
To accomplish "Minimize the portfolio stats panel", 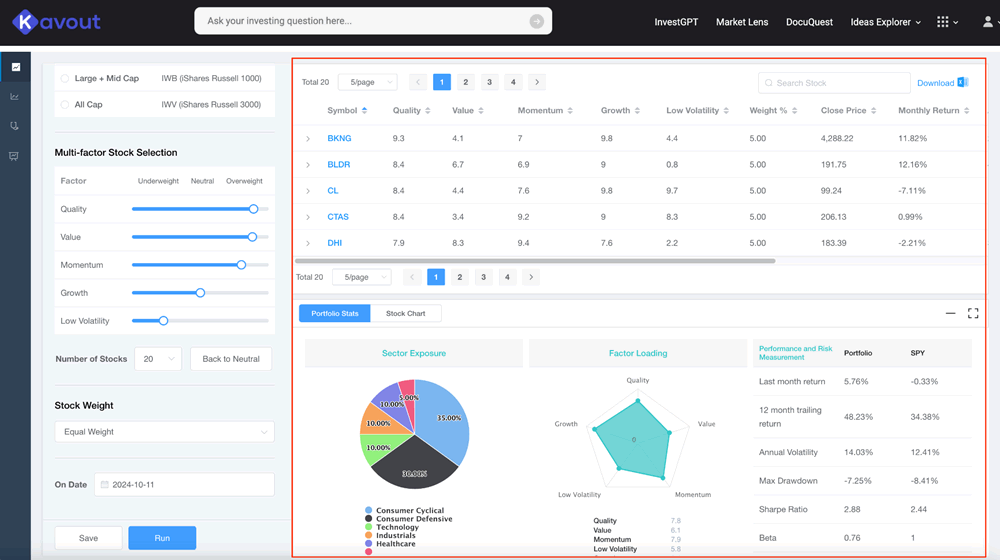I will click(x=950, y=314).
